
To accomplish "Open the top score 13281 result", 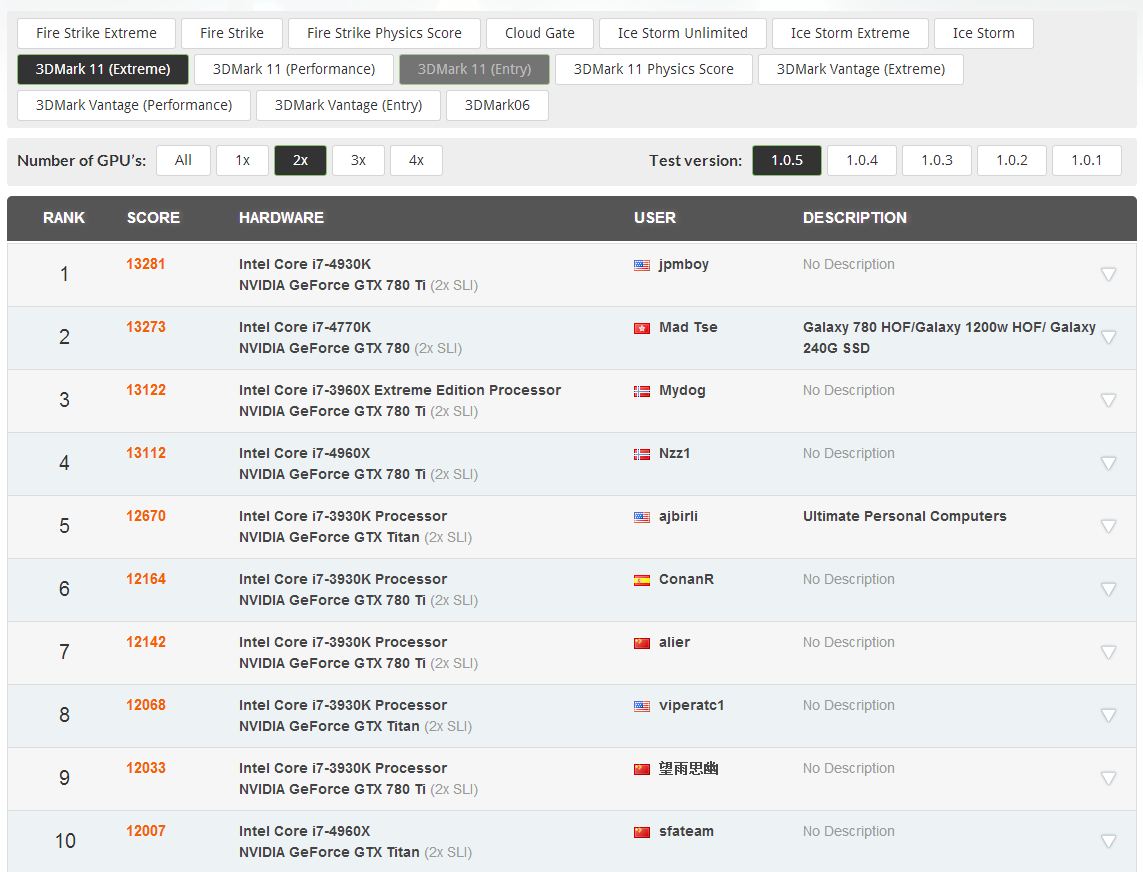I will [146, 264].
